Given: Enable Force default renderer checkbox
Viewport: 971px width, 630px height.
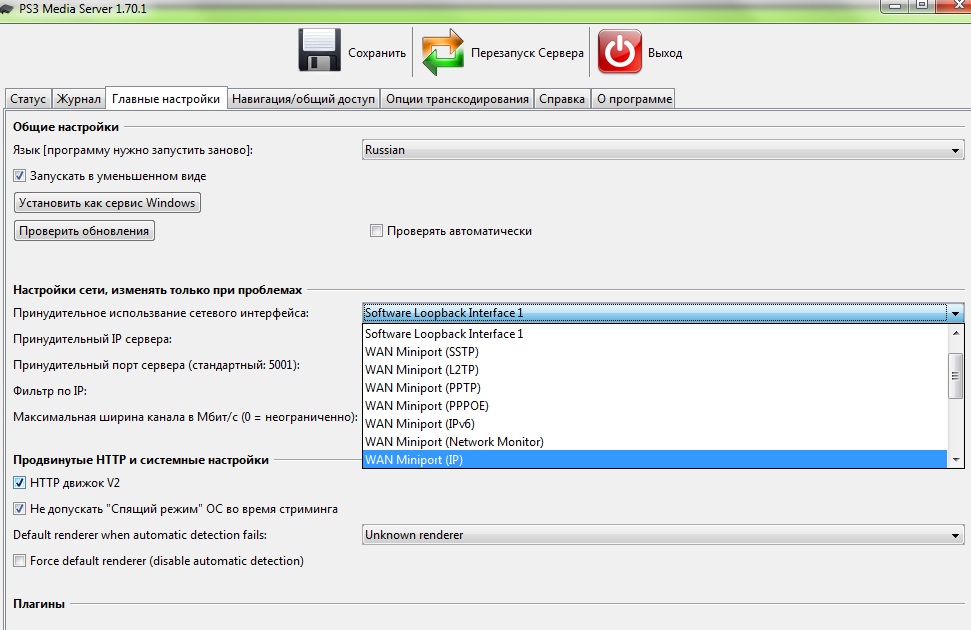Looking at the screenshot, I should 20,561.
